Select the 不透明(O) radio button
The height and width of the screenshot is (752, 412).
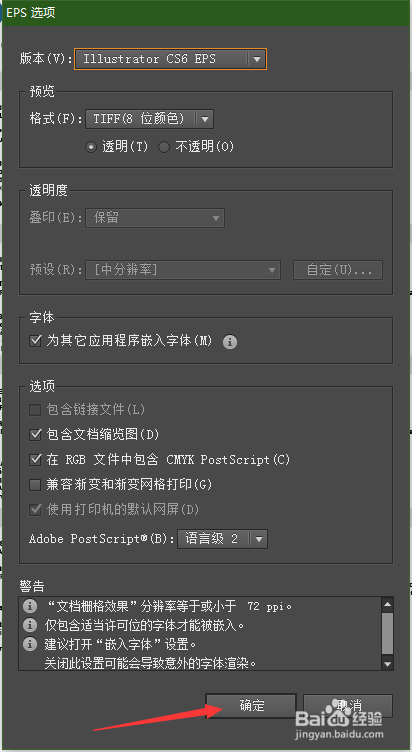click(x=164, y=147)
